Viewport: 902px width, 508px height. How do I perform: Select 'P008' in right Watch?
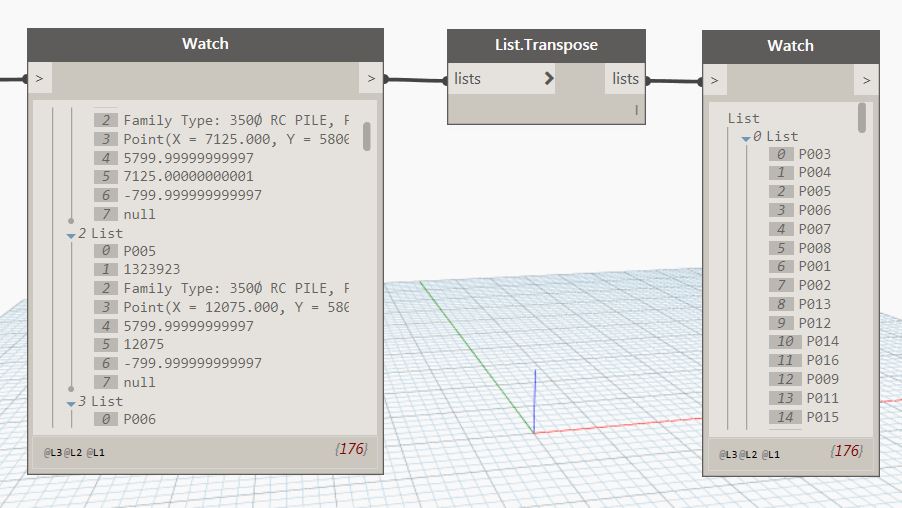pos(815,248)
